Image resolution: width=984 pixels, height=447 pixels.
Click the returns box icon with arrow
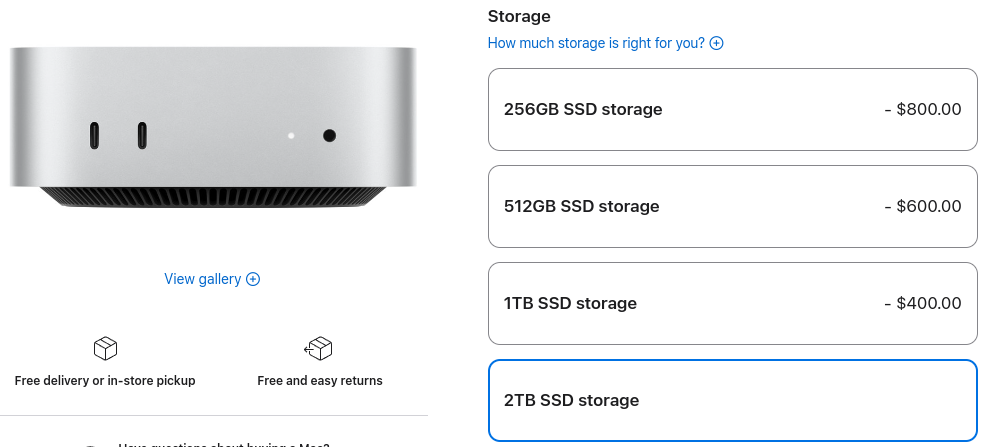tap(319, 348)
